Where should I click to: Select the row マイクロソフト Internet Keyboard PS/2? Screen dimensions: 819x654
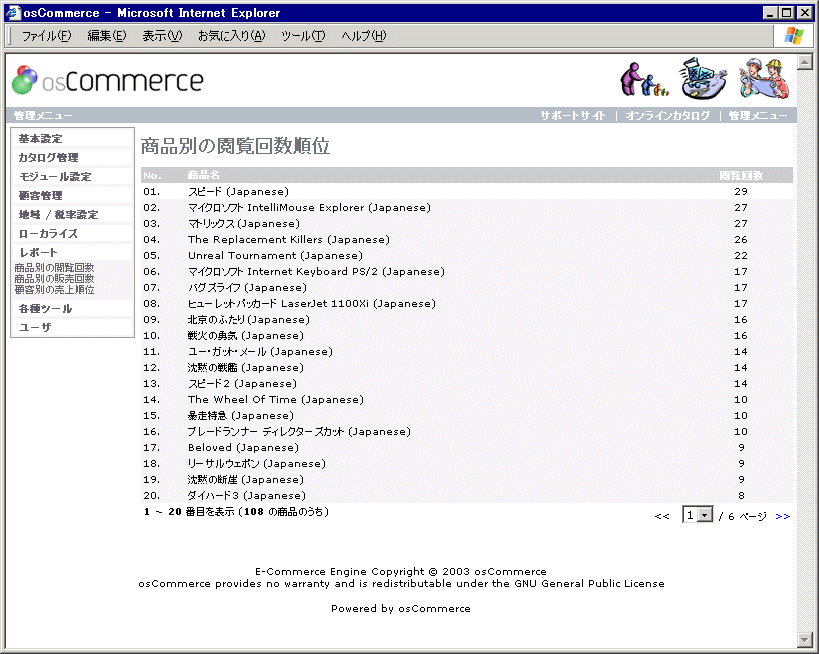(467, 272)
